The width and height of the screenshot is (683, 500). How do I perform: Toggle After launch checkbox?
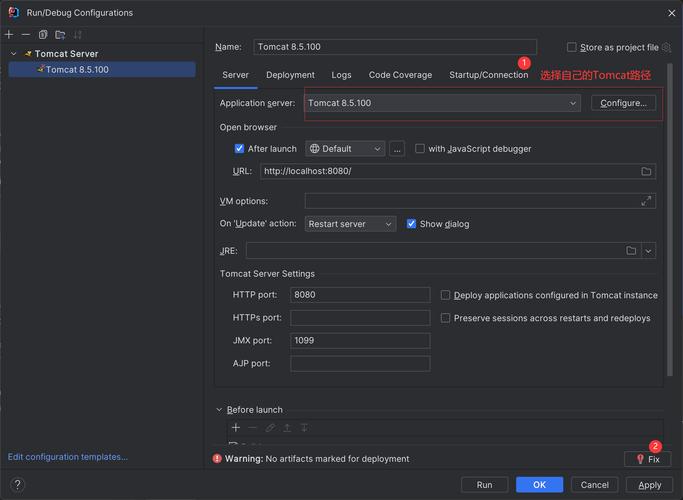(239, 149)
